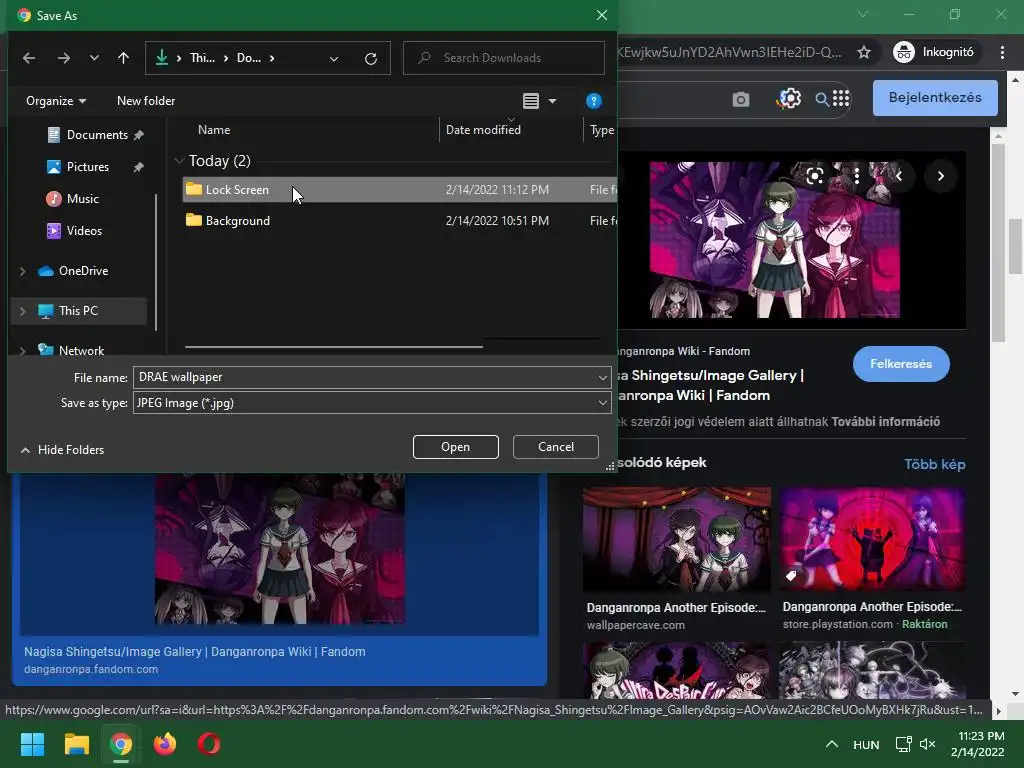Click muted volume tray icon
This screenshot has height=768, width=1024.
[927, 744]
